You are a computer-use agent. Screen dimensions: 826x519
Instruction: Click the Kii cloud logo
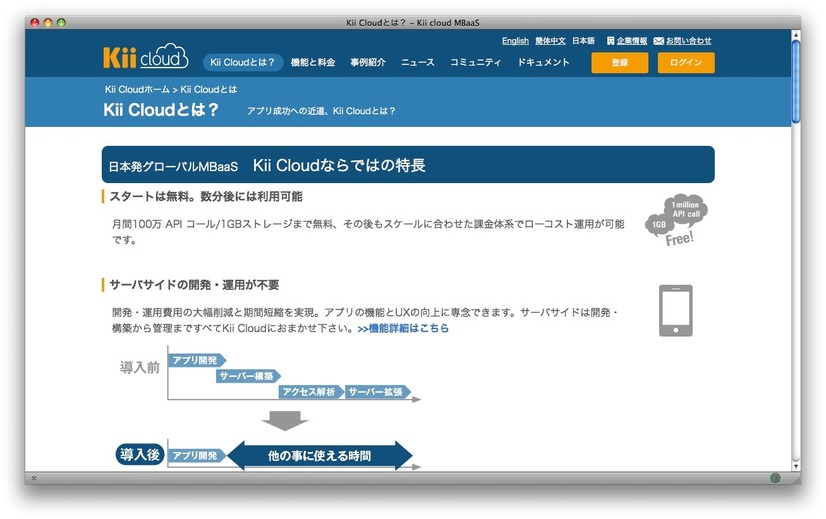pyautogui.click(x=145, y=56)
